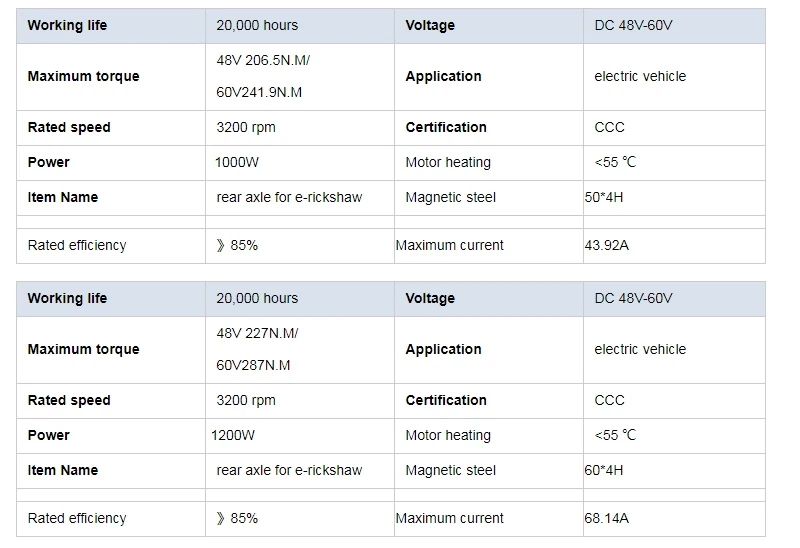Click the 1200W power value

coord(233,435)
